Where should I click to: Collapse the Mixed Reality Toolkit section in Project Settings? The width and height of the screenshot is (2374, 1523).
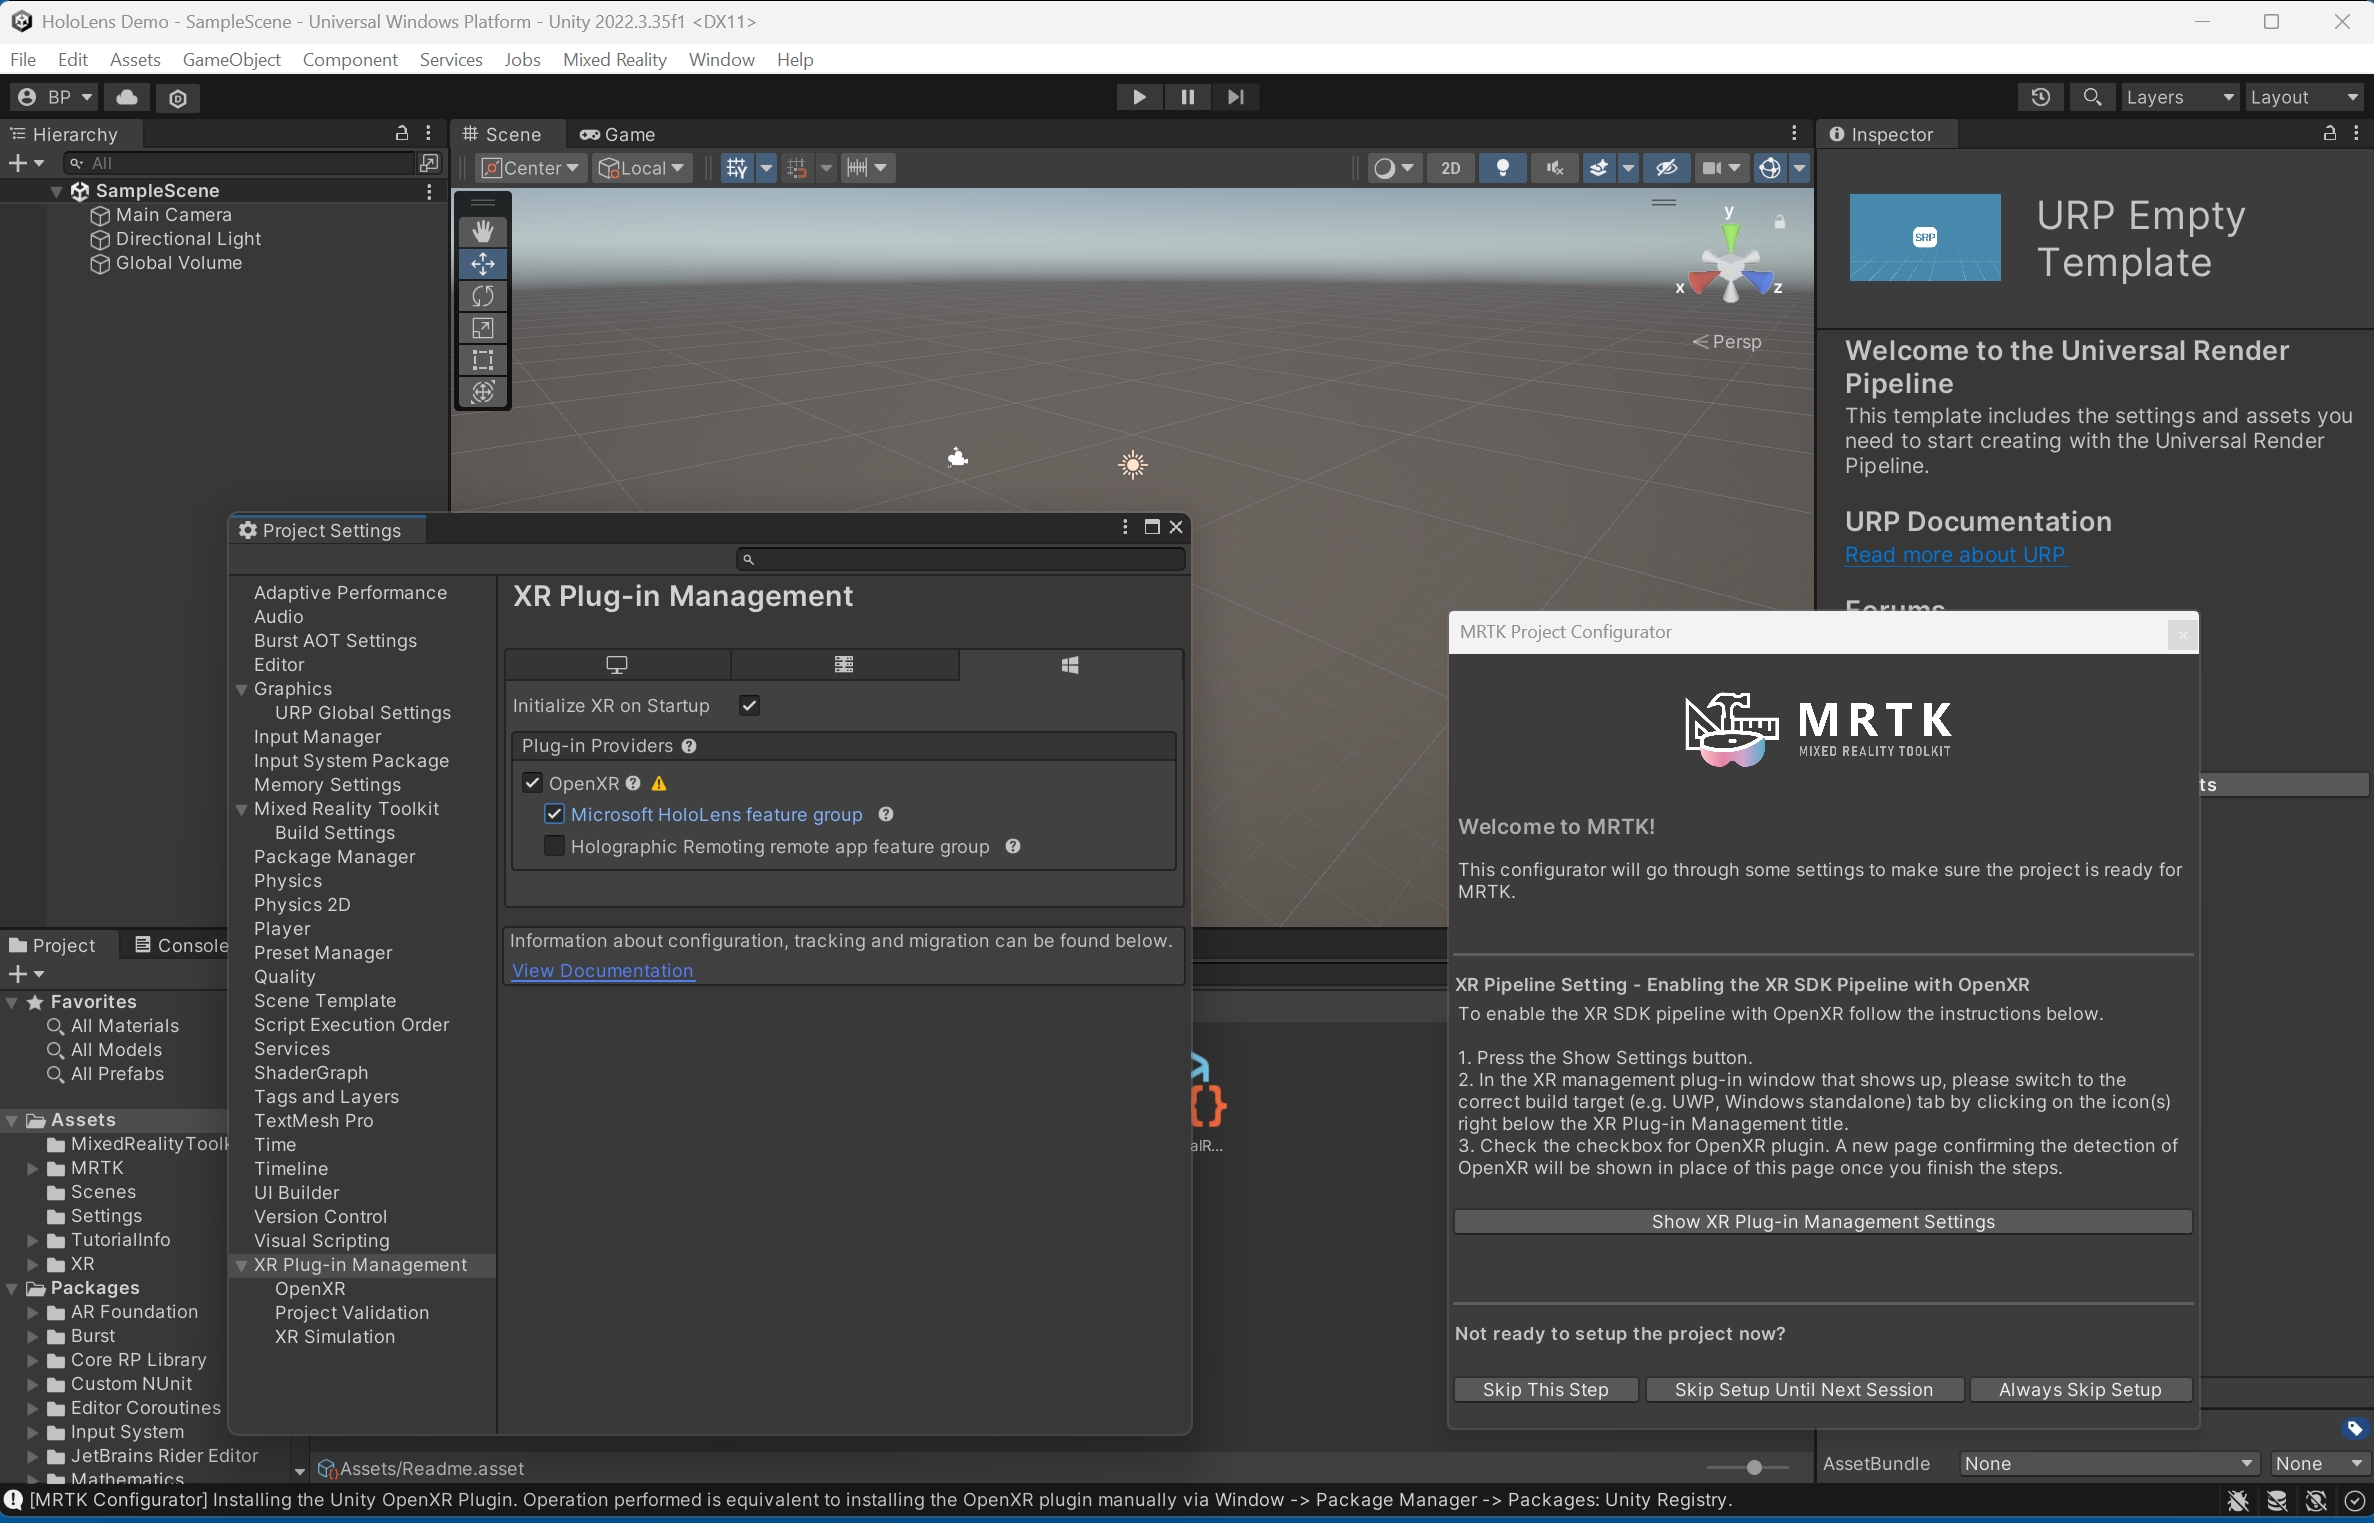coord(242,809)
